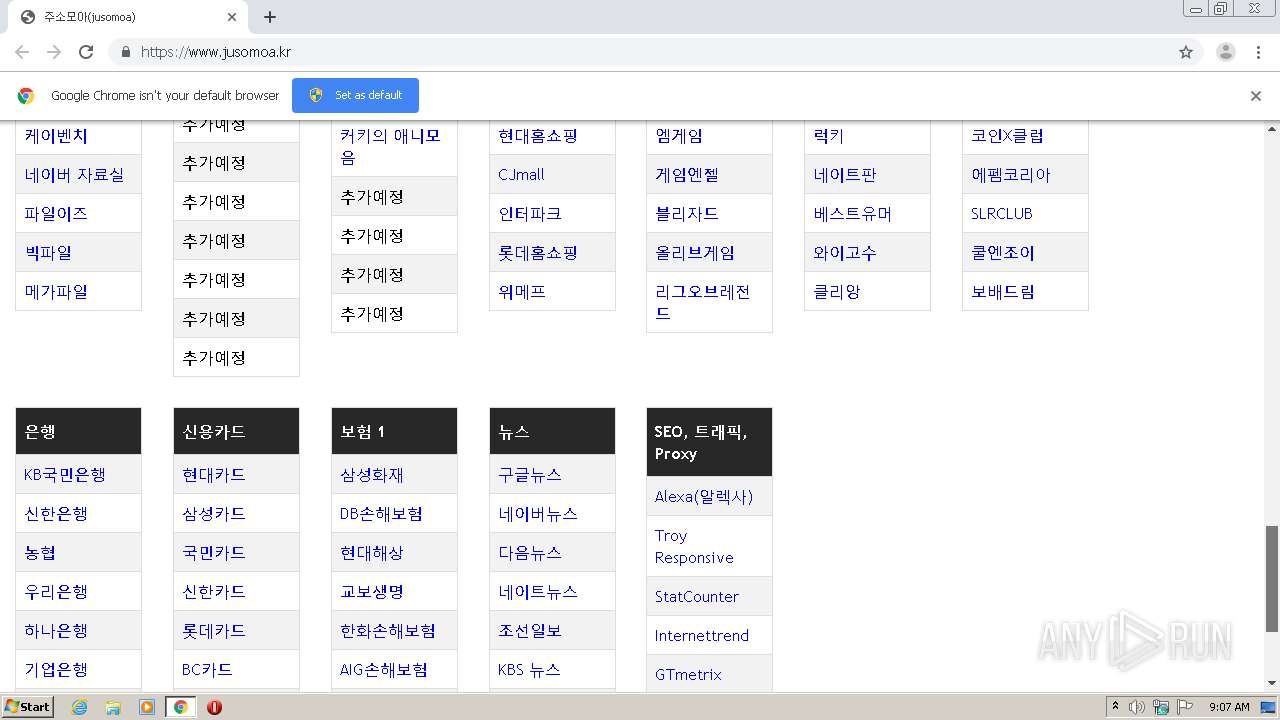Open the Windows Start menu

click(27, 707)
